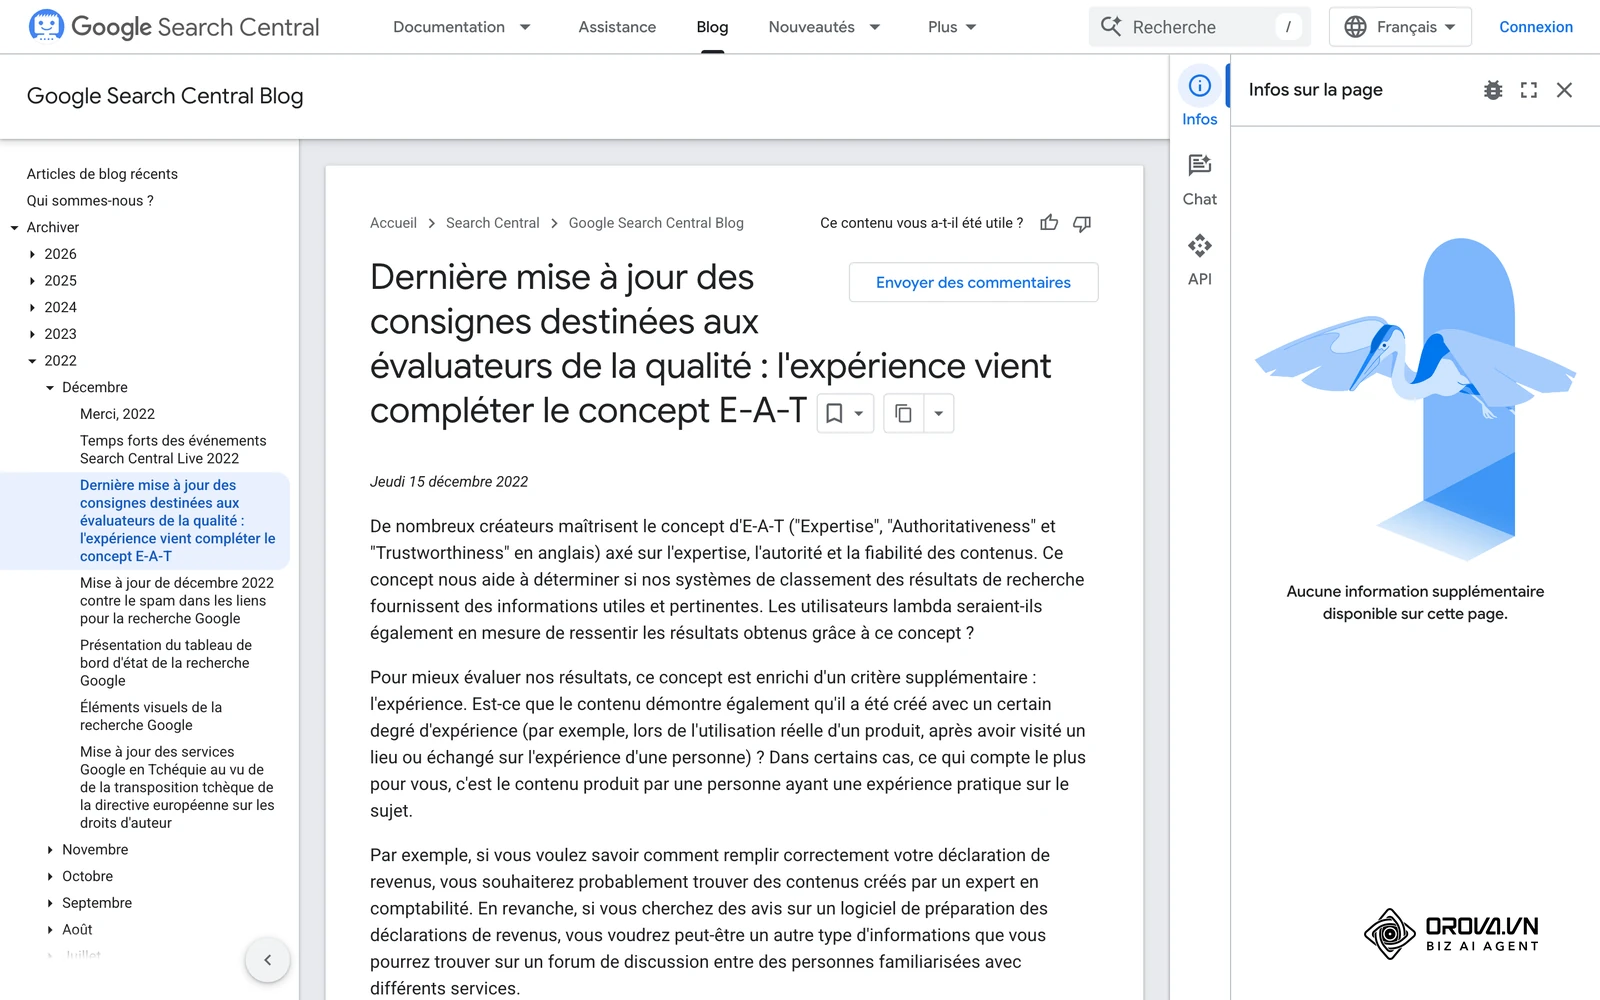Click the Recherche search field
The image size is (1600, 1000).
[x=1200, y=27]
